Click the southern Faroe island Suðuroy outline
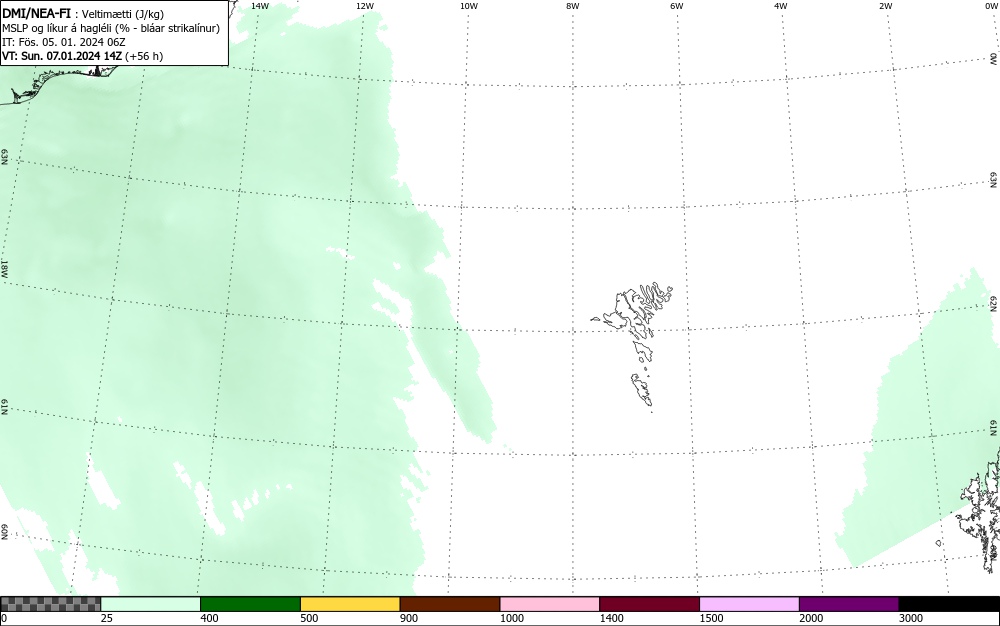Viewport: 1000px width, 626px height. pyautogui.click(x=642, y=389)
